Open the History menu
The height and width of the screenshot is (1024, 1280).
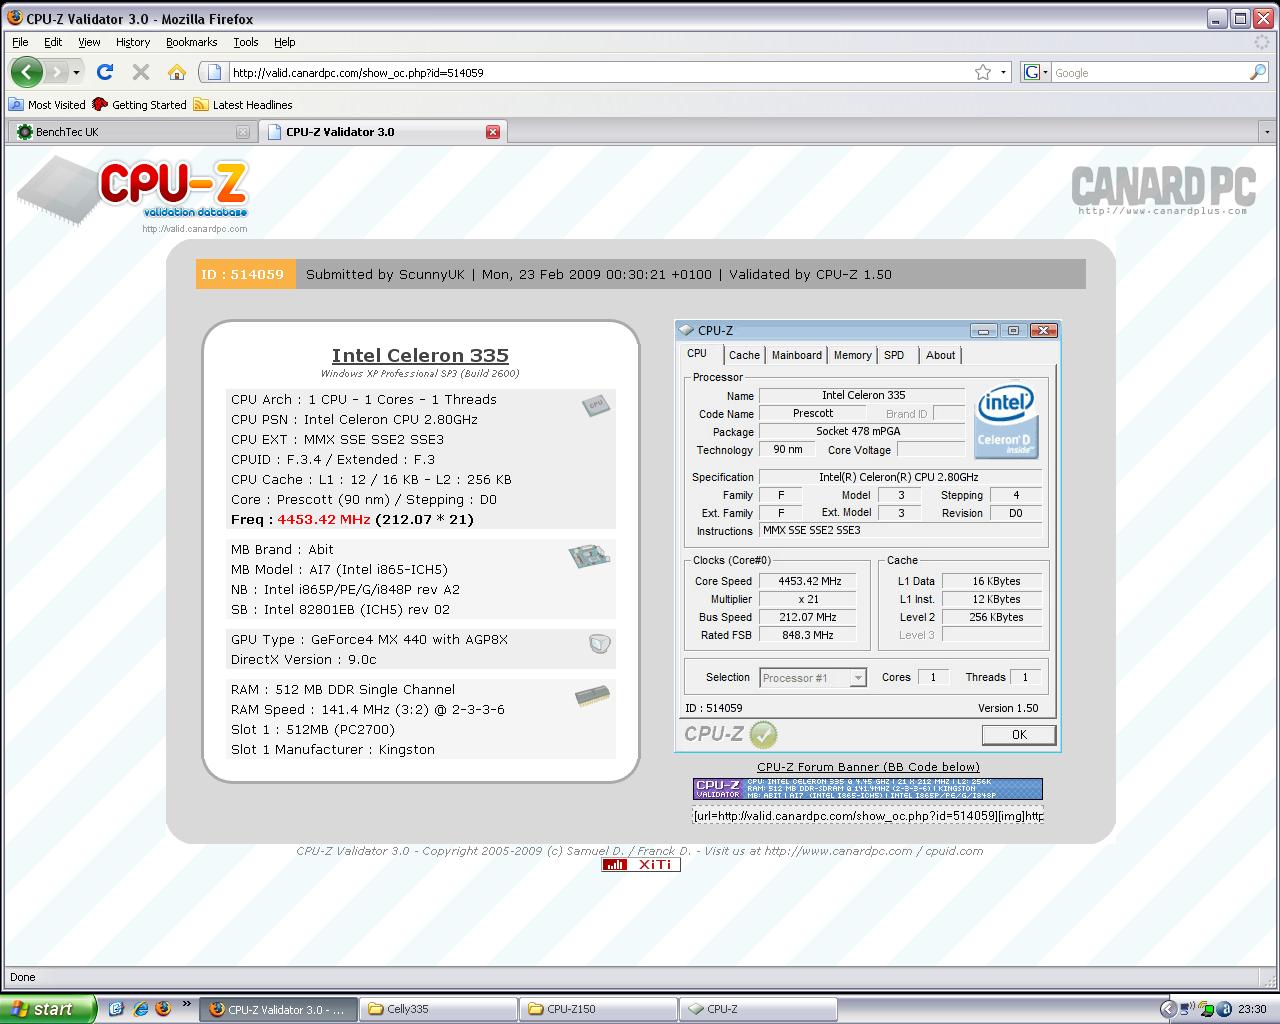point(132,42)
